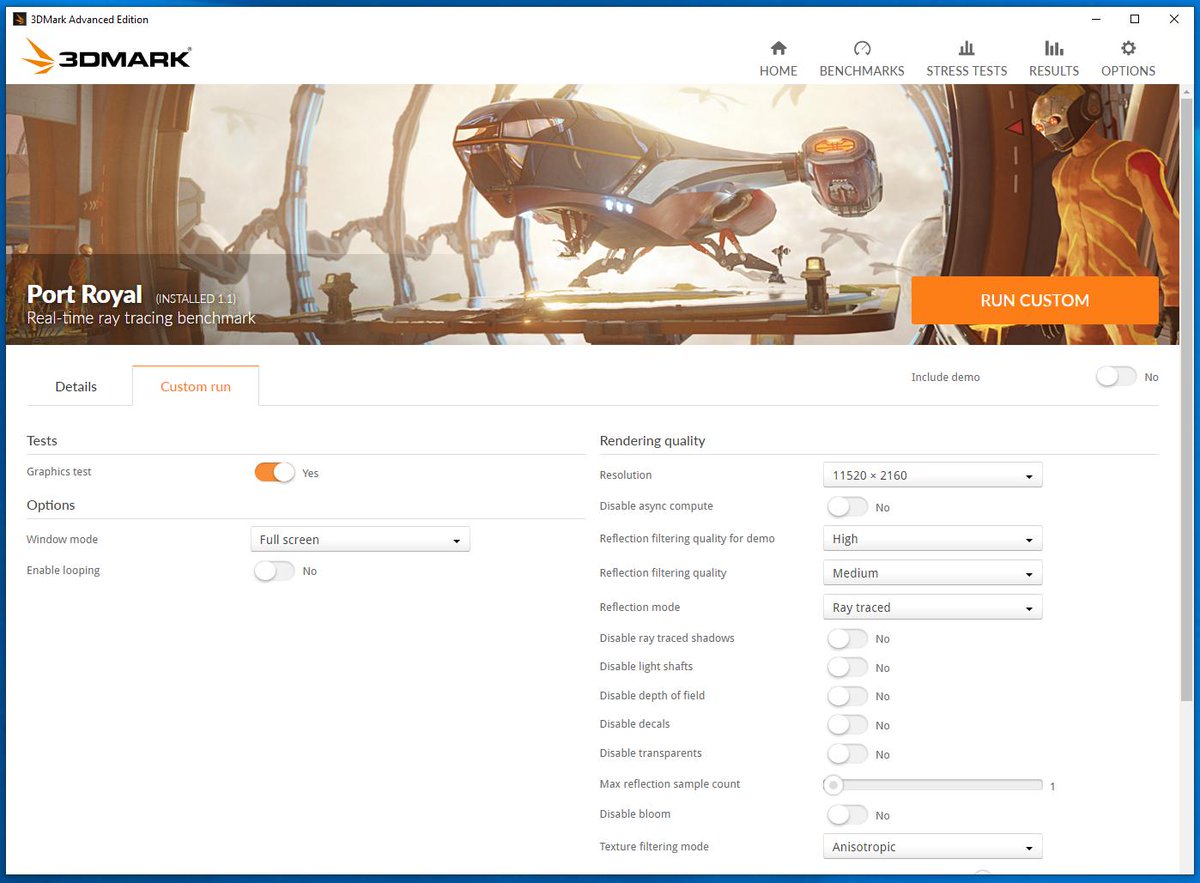Close the 3DMark window
This screenshot has width=1200, height=883.
pyautogui.click(x=1176, y=19)
